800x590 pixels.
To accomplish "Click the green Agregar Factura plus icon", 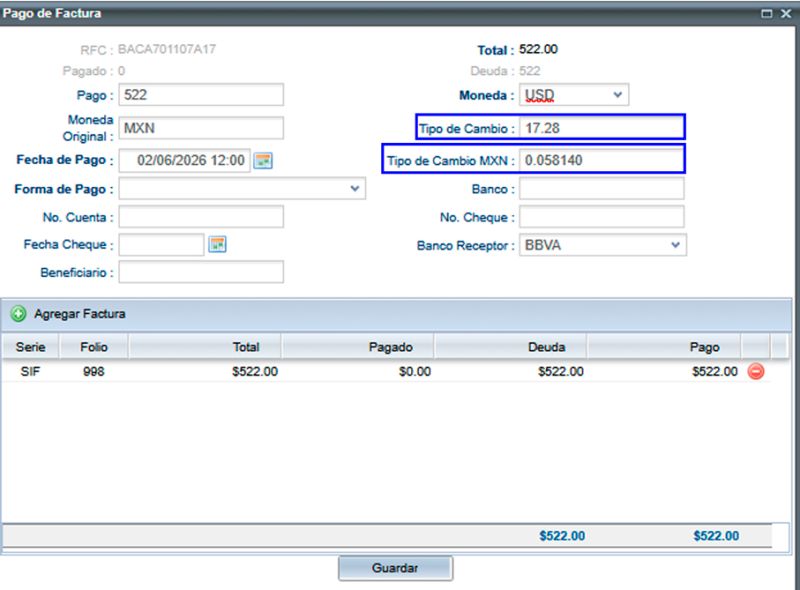I will pyautogui.click(x=18, y=313).
